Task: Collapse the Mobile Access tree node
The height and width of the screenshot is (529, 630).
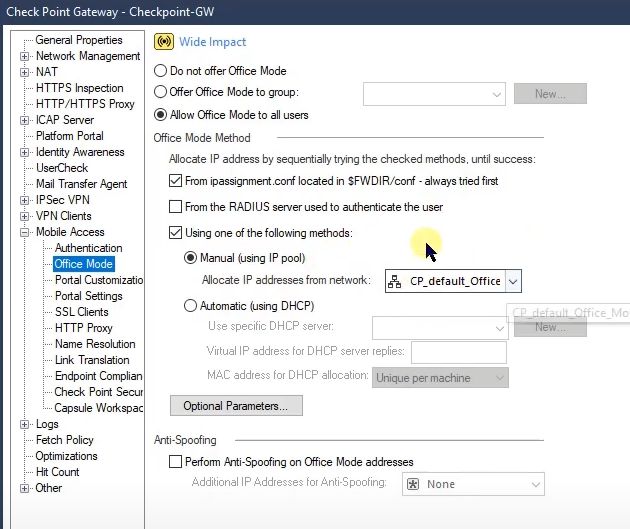Action: pos(25,232)
